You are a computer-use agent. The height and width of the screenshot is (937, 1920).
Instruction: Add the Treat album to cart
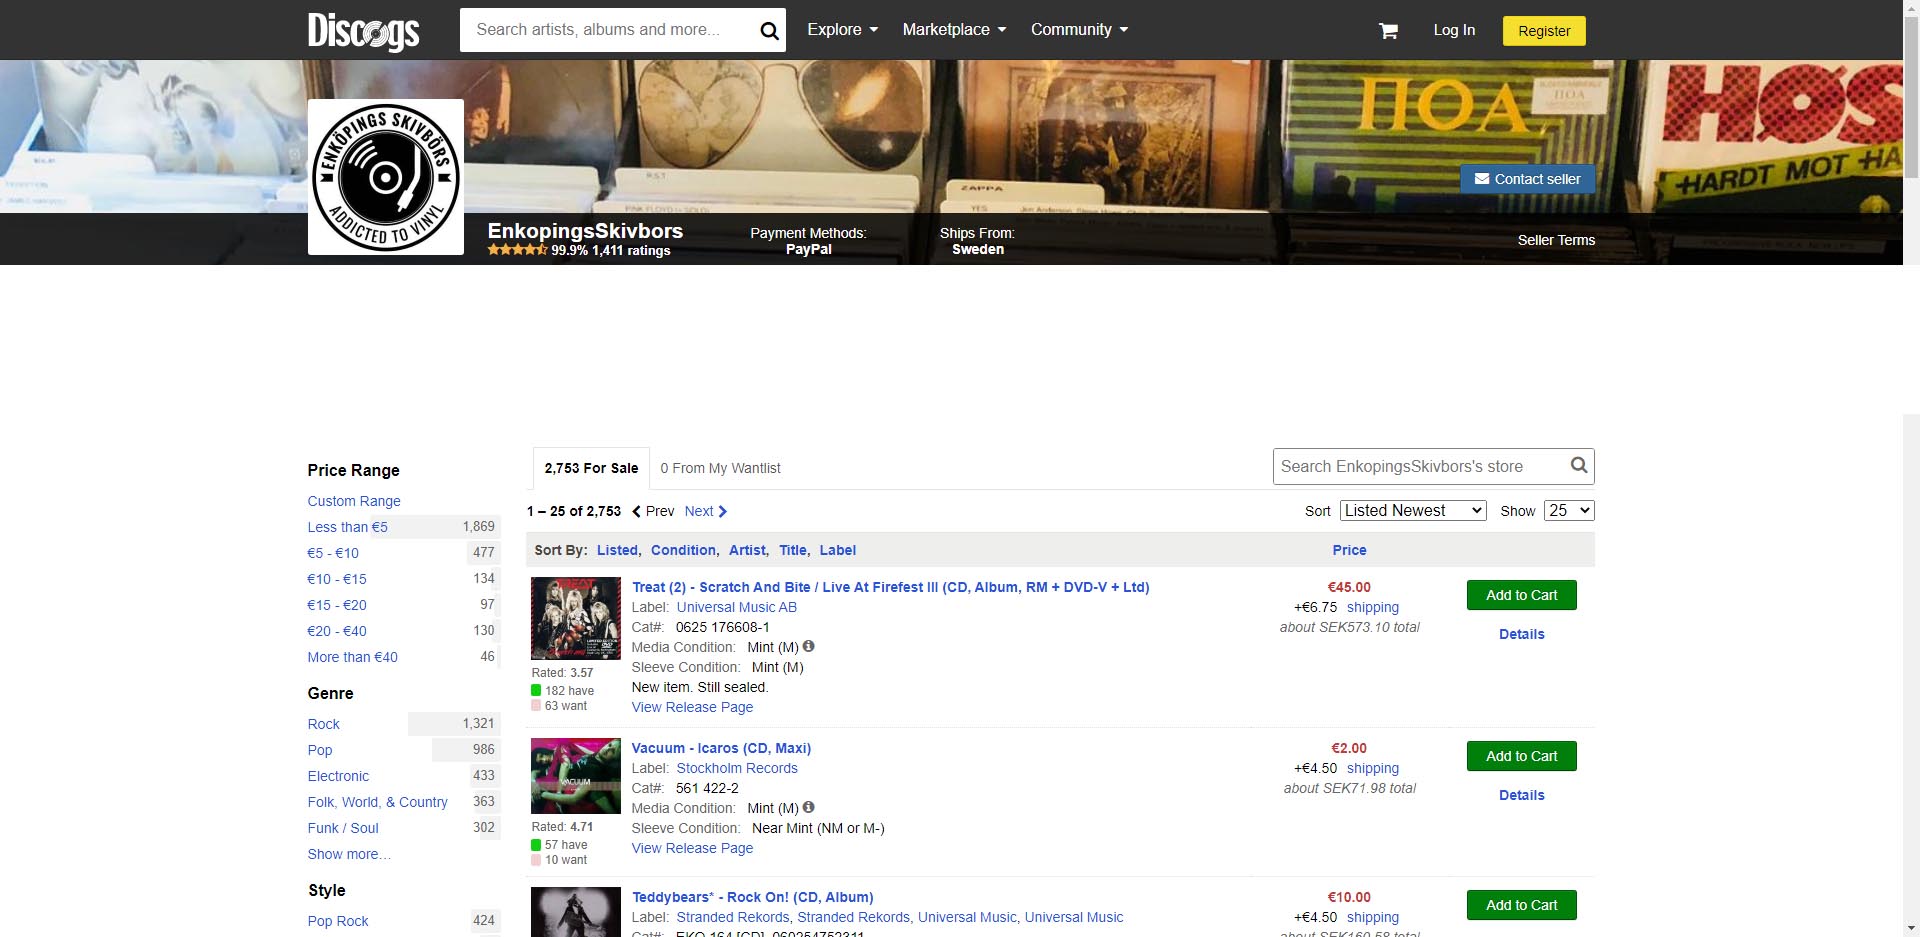point(1521,595)
